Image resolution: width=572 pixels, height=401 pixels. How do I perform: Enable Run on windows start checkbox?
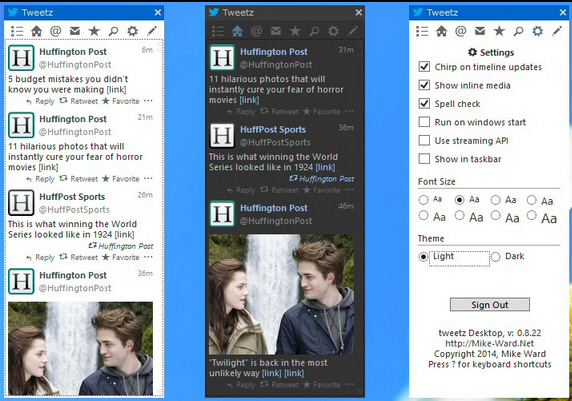424,122
